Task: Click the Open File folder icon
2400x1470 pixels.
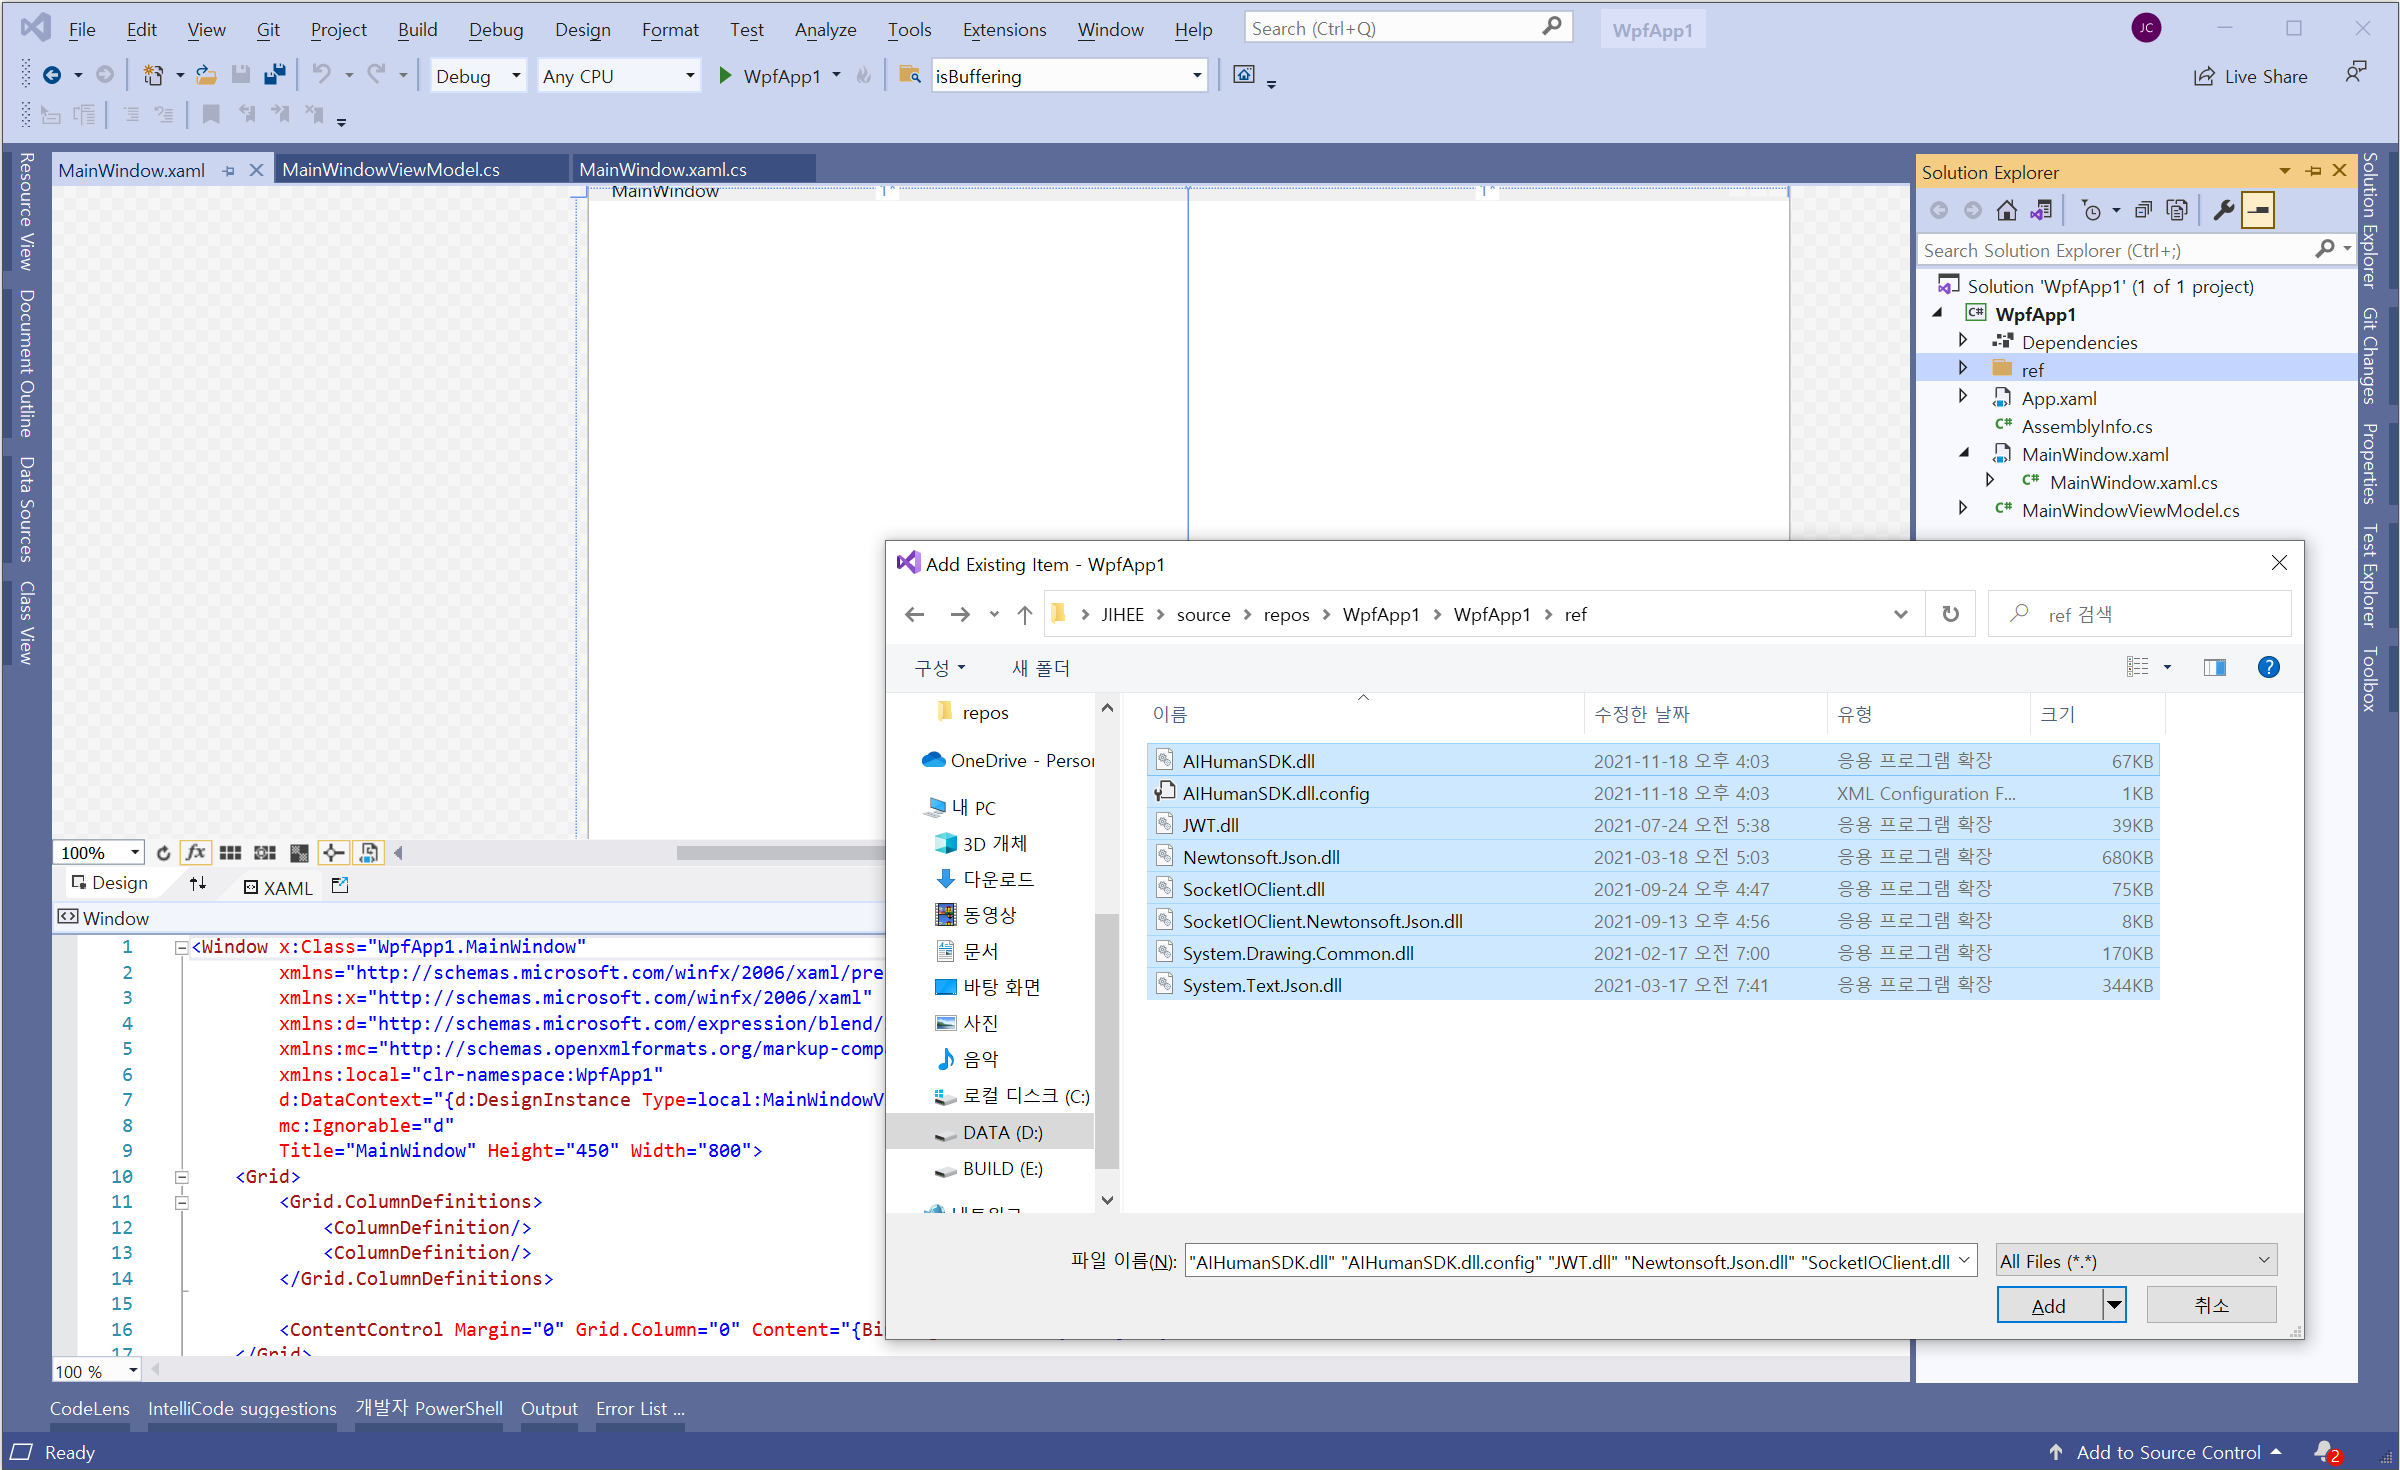Action: pyautogui.click(x=206, y=76)
